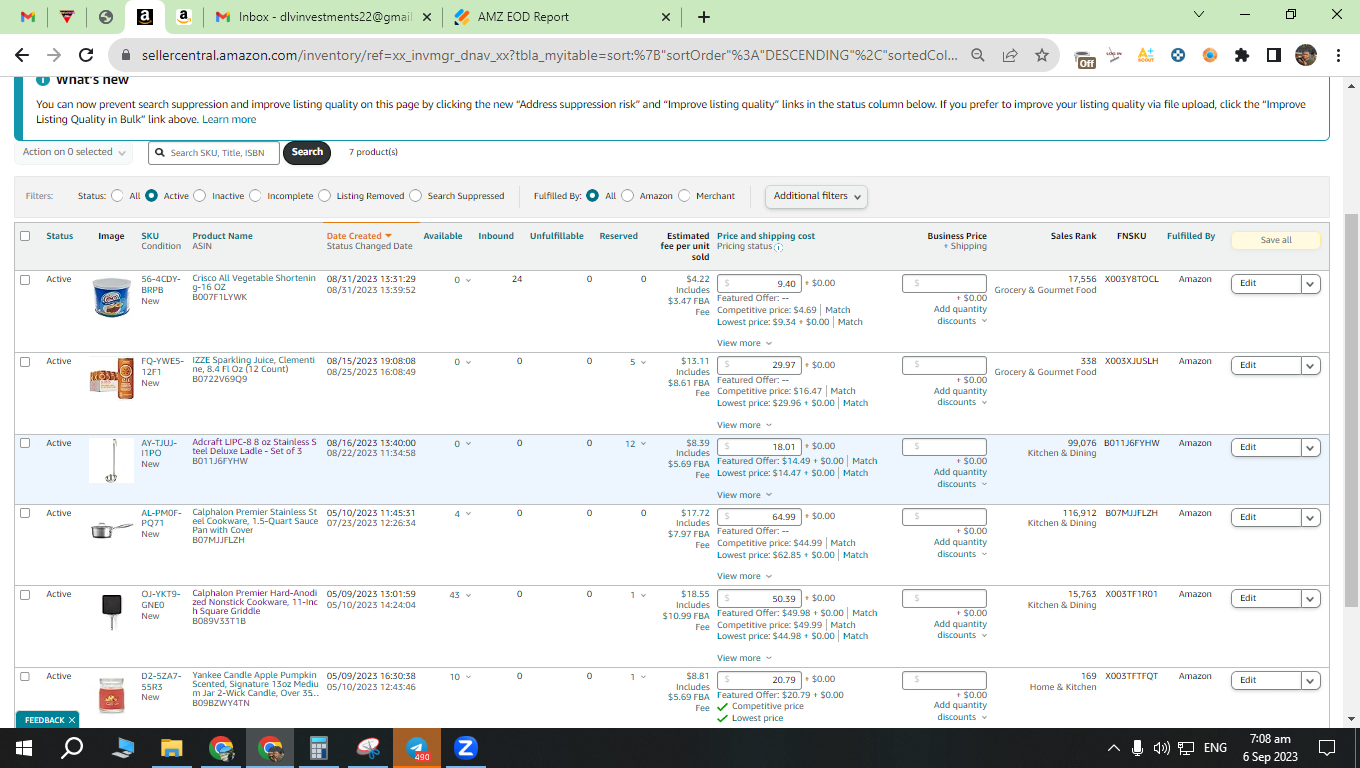The height and width of the screenshot is (768, 1360).
Task: Open the Action on 0 selected dropdown
Action: click(x=74, y=152)
